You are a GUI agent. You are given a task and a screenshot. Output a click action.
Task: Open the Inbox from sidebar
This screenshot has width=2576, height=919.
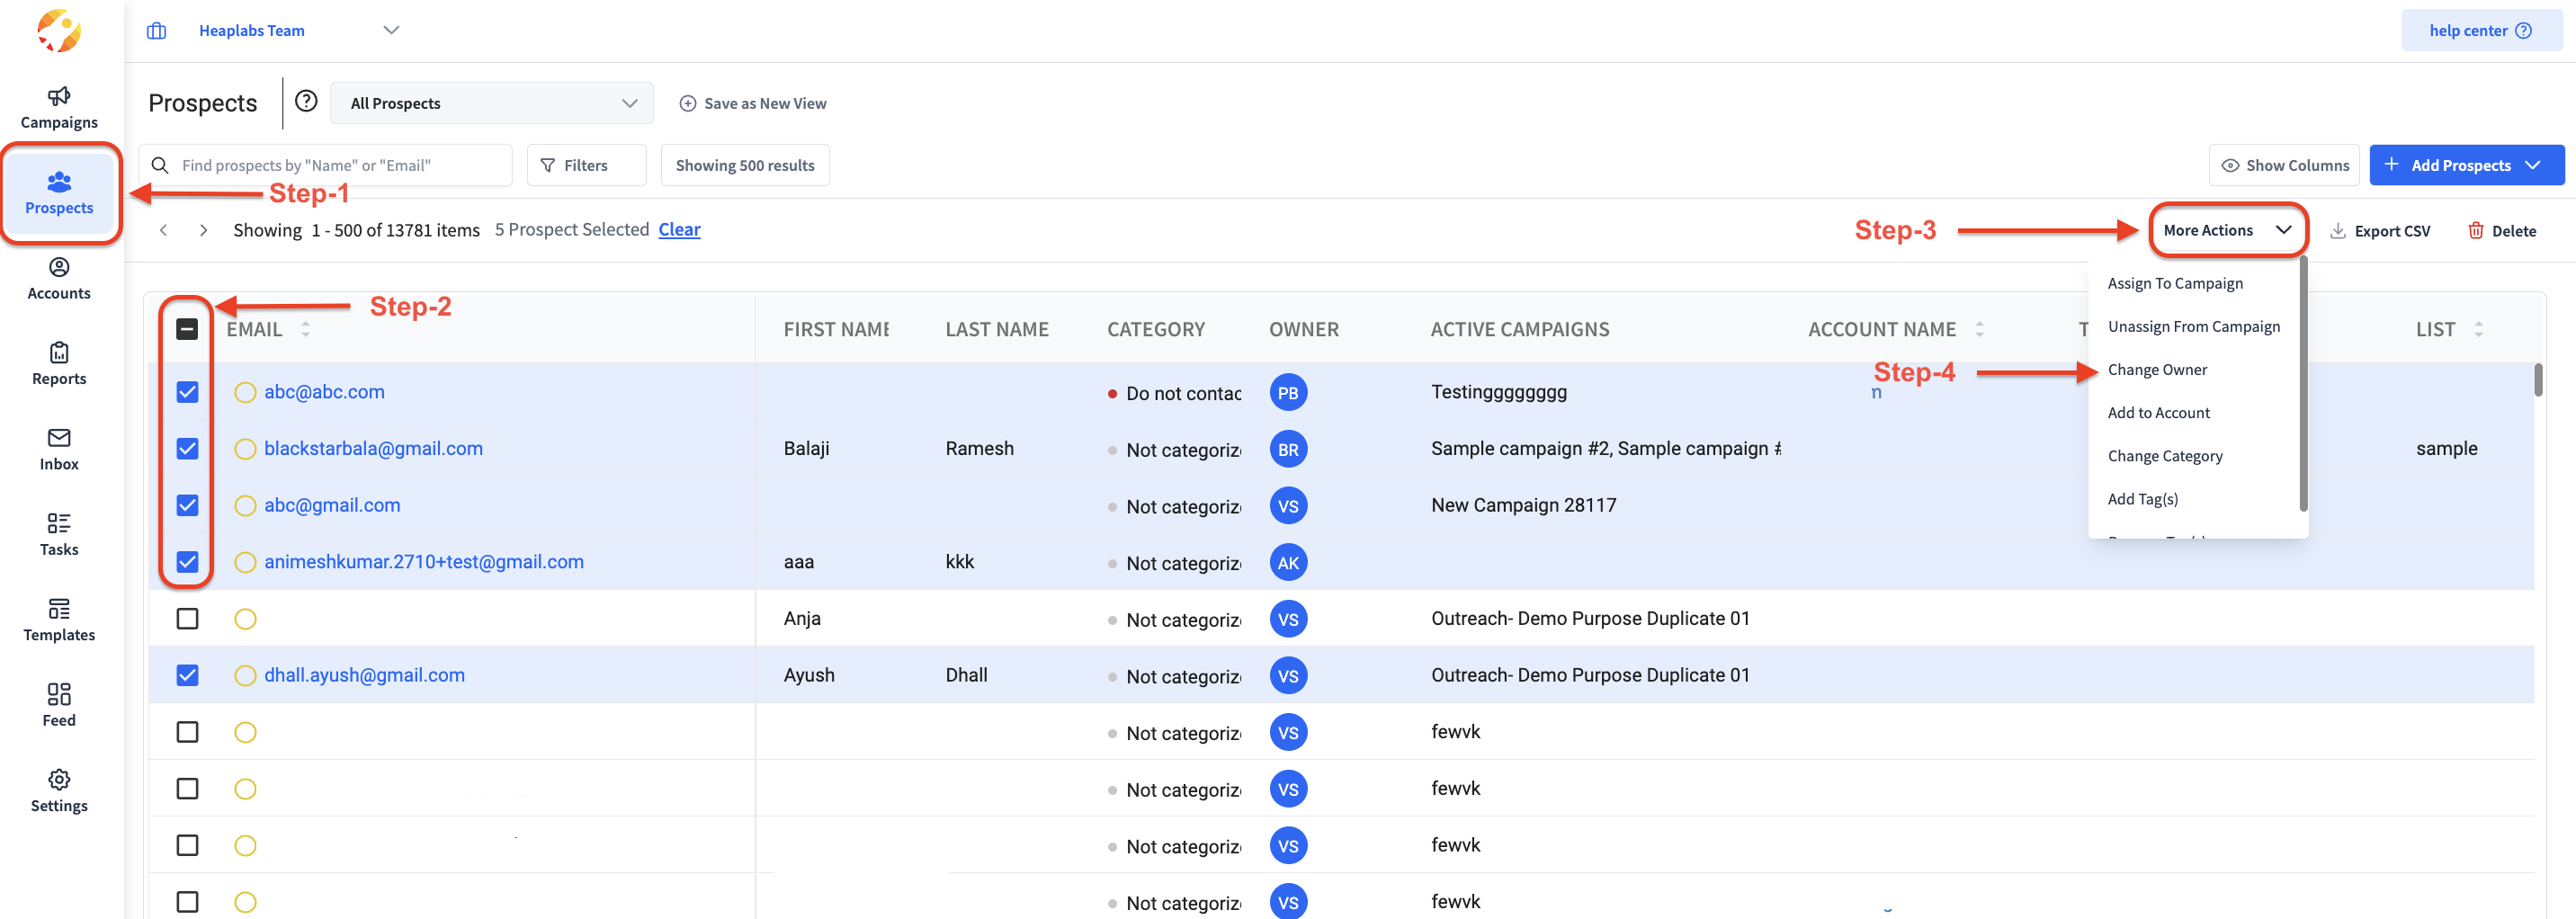point(59,450)
